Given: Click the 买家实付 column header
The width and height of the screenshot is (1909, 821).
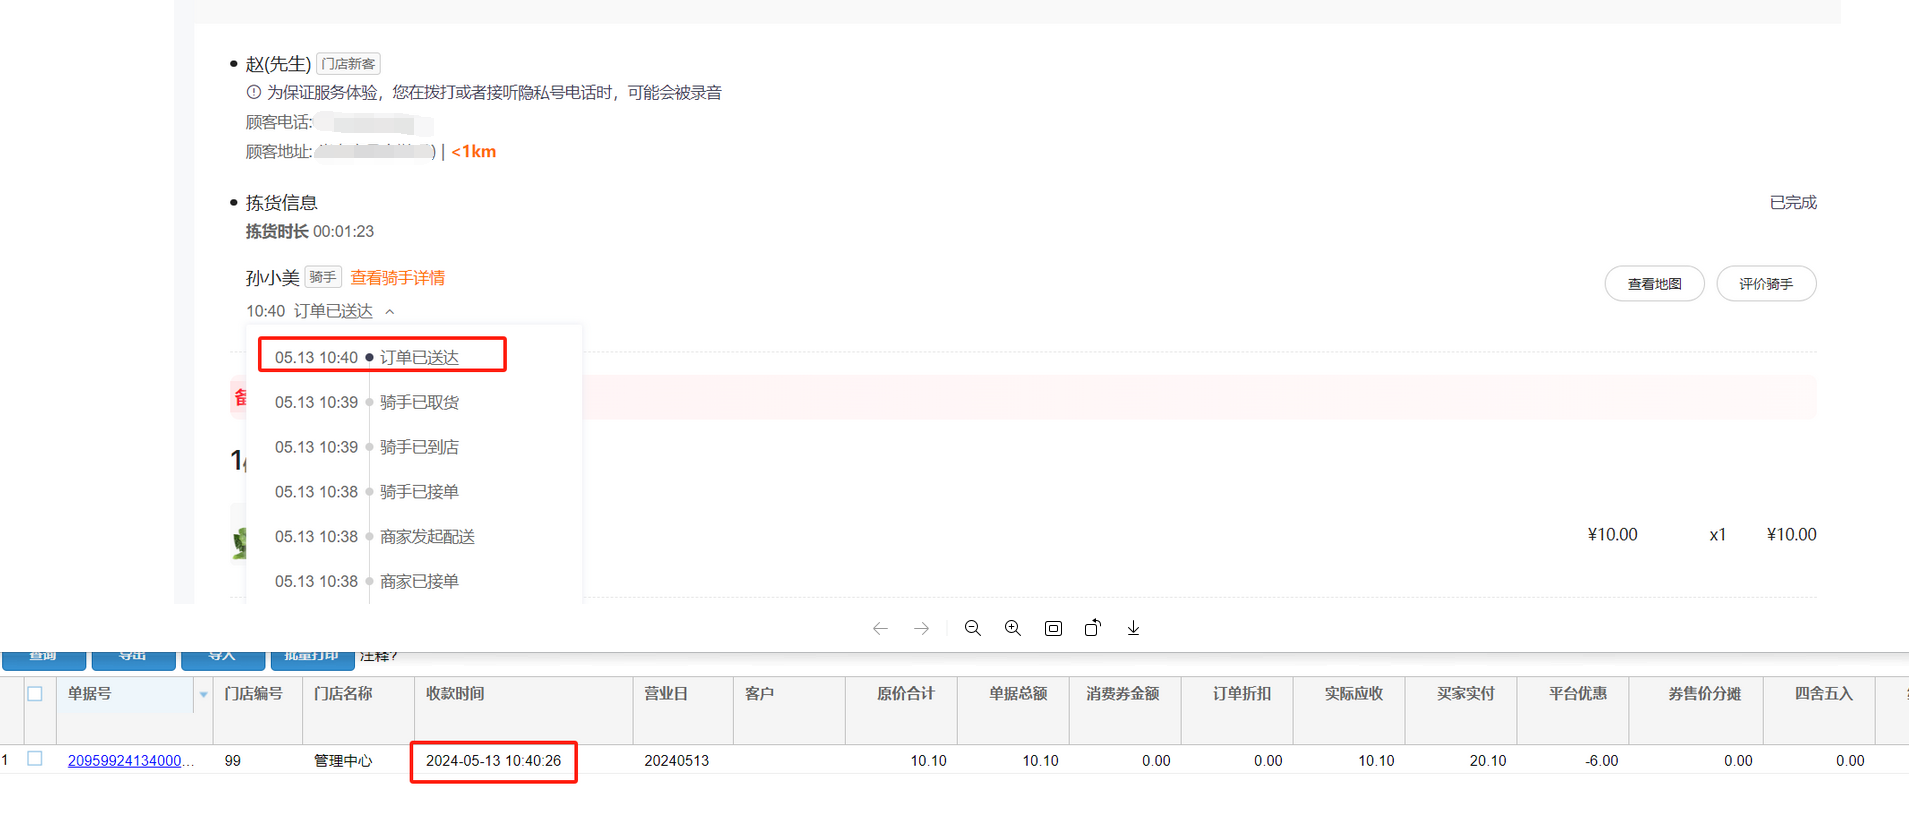Looking at the screenshot, I should pyautogui.click(x=1466, y=694).
